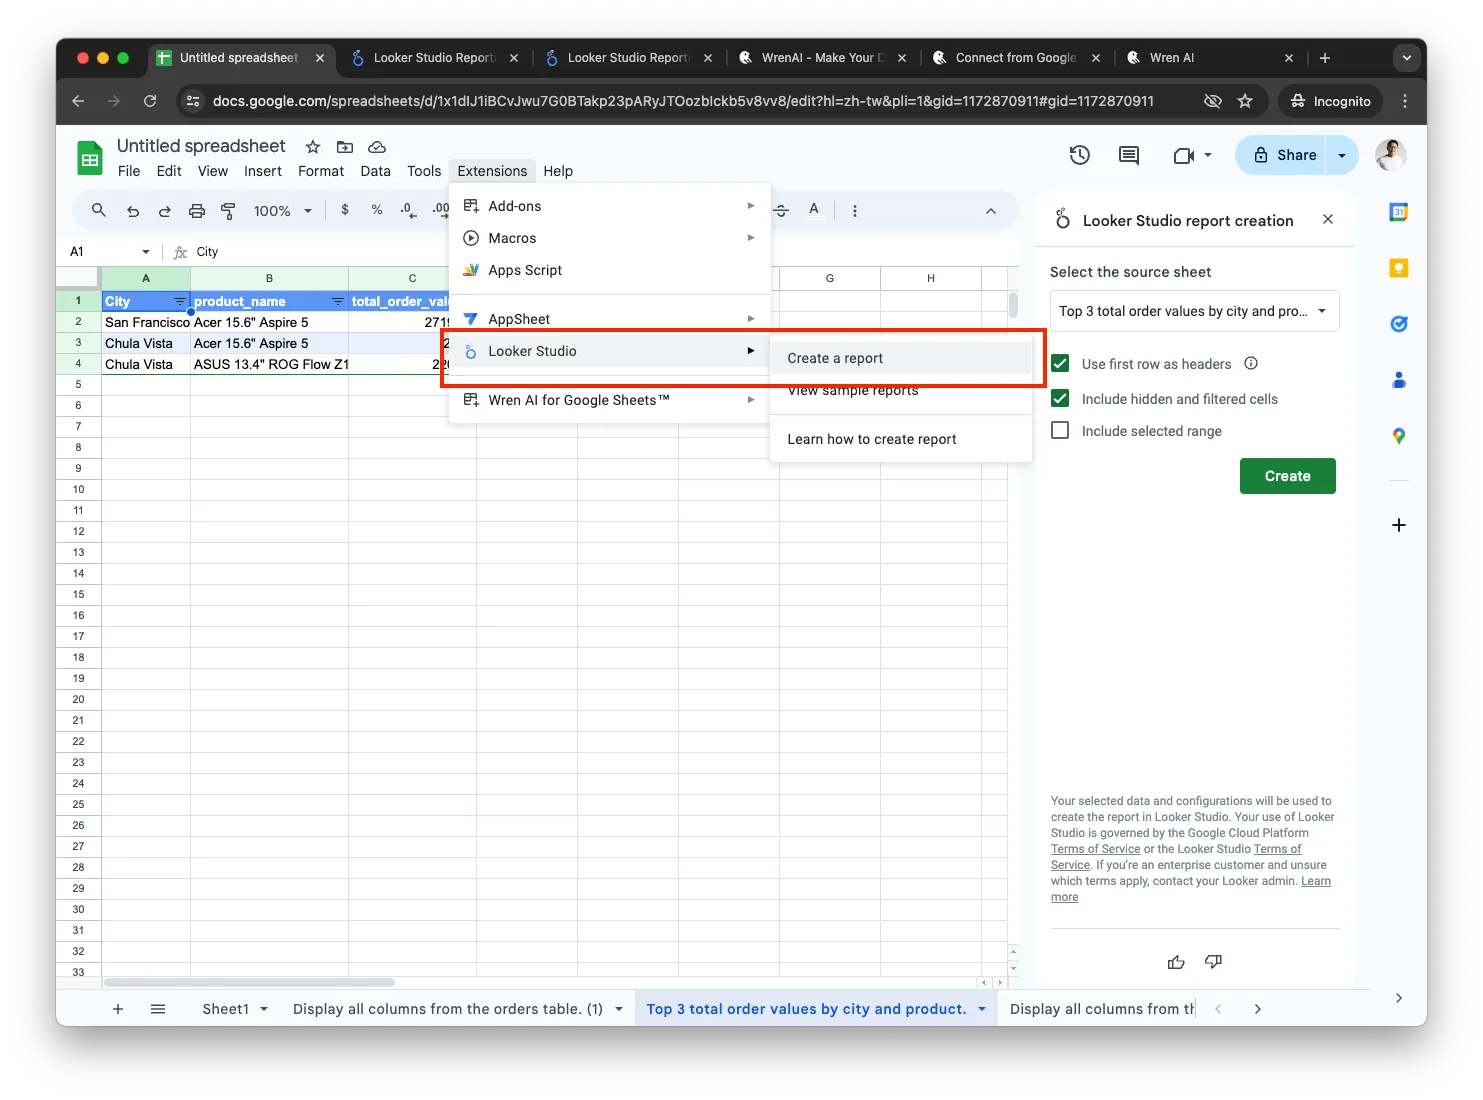Screen dimensions: 1483x1100
Task: Print the spreadsheet
Action: pos(197,211)
